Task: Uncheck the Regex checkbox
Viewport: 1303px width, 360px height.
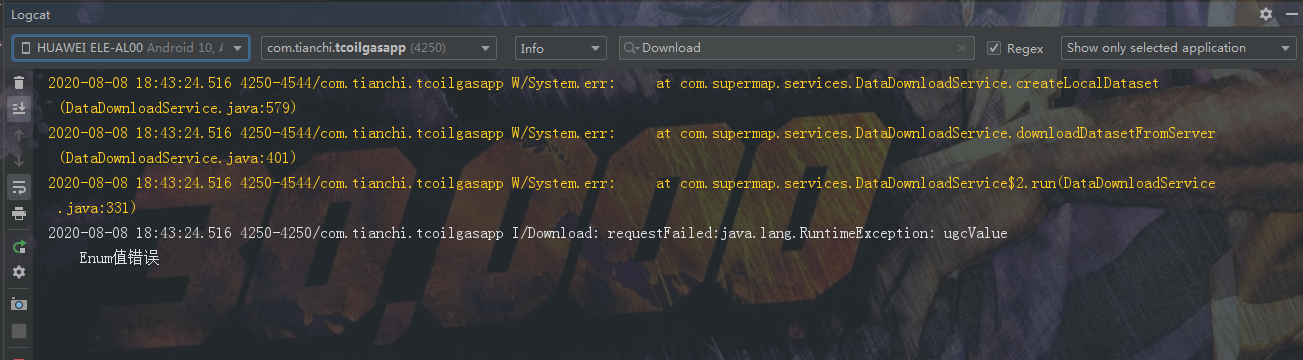Action: pyautogui.click(x=994, y=48)
